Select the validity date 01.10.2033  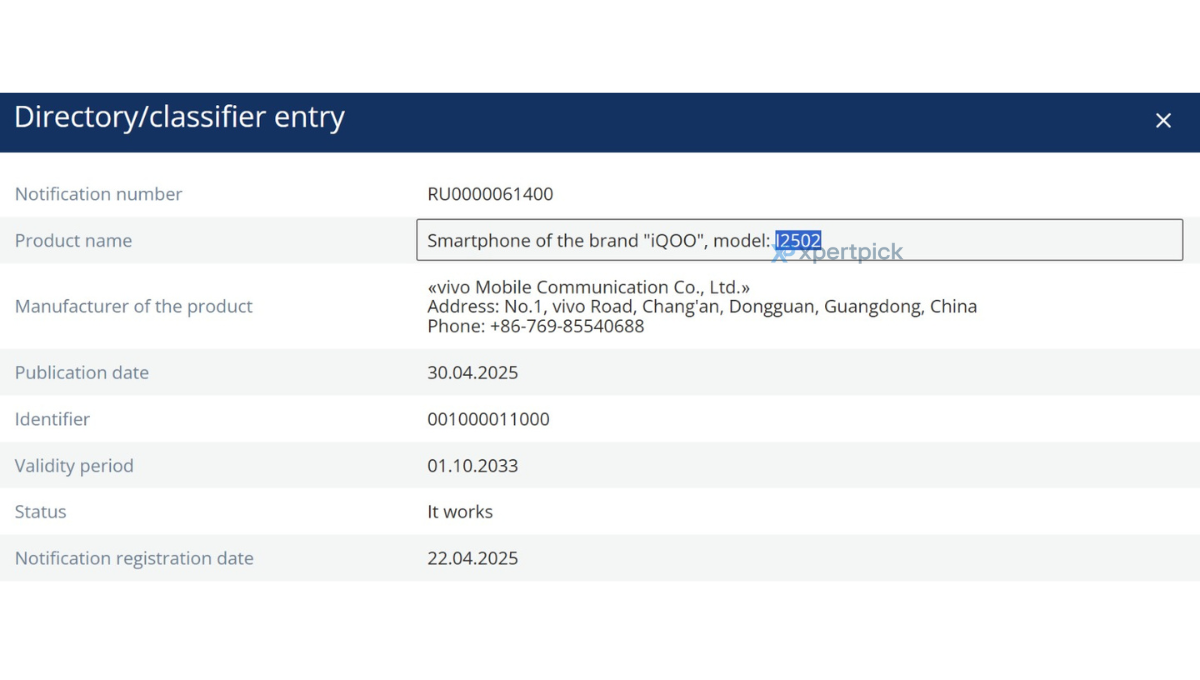(x=472, y=466)
